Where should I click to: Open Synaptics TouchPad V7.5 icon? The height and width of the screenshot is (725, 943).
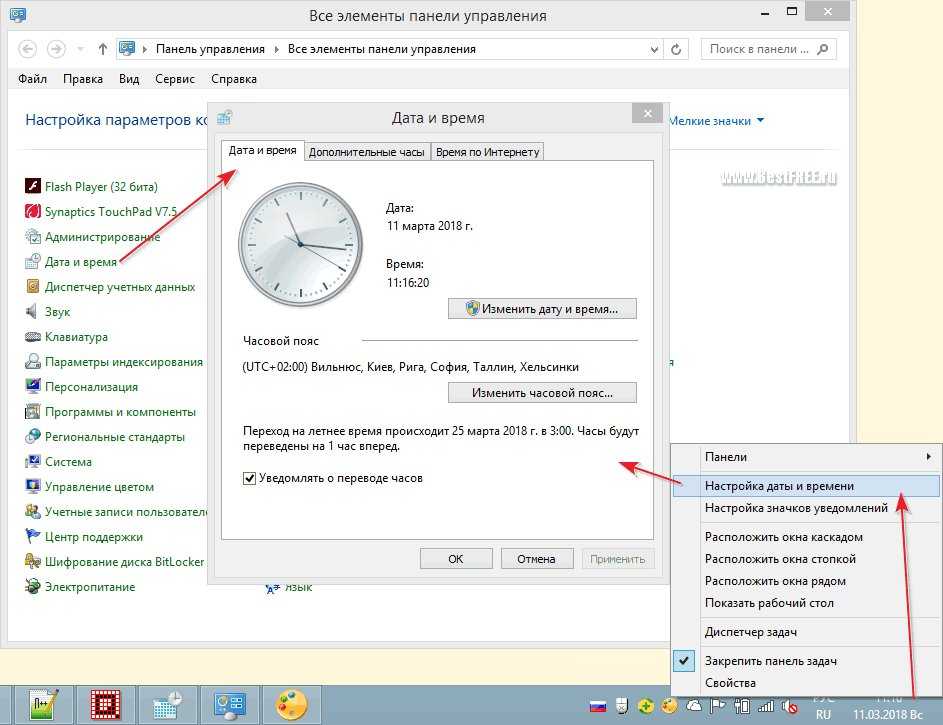[x=32, y=211]
